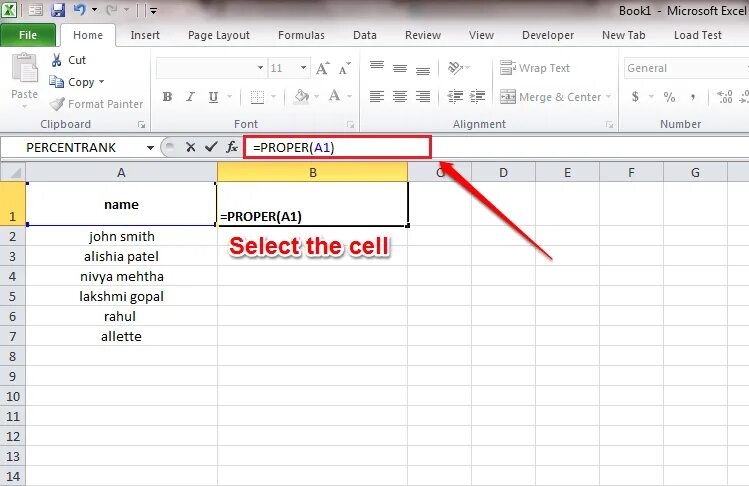Toggle Underline formatting
The height and width of the screenshot is (486, 749).
click(214, 97)
